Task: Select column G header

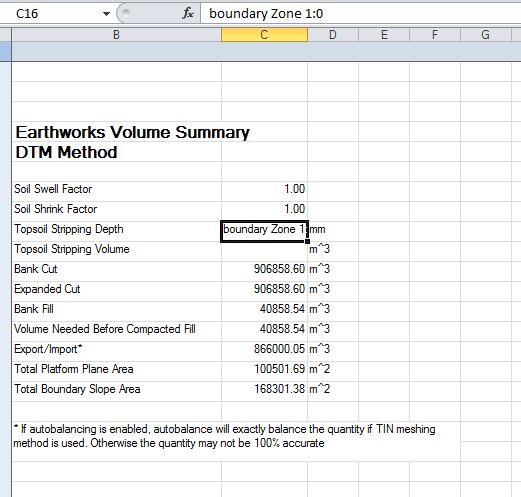Action: [x=485, y=35]
